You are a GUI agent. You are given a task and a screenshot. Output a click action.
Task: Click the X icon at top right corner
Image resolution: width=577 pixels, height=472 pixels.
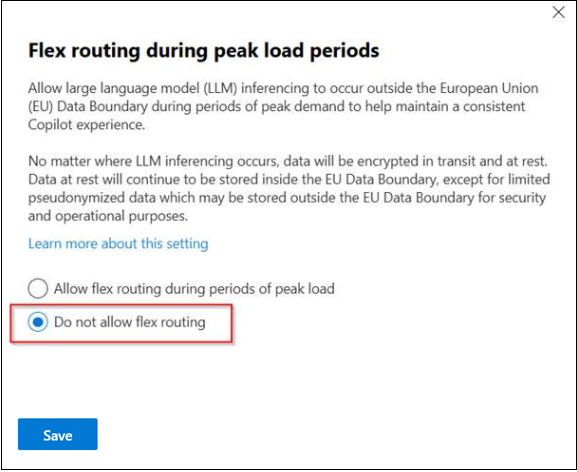coord(558,12)
